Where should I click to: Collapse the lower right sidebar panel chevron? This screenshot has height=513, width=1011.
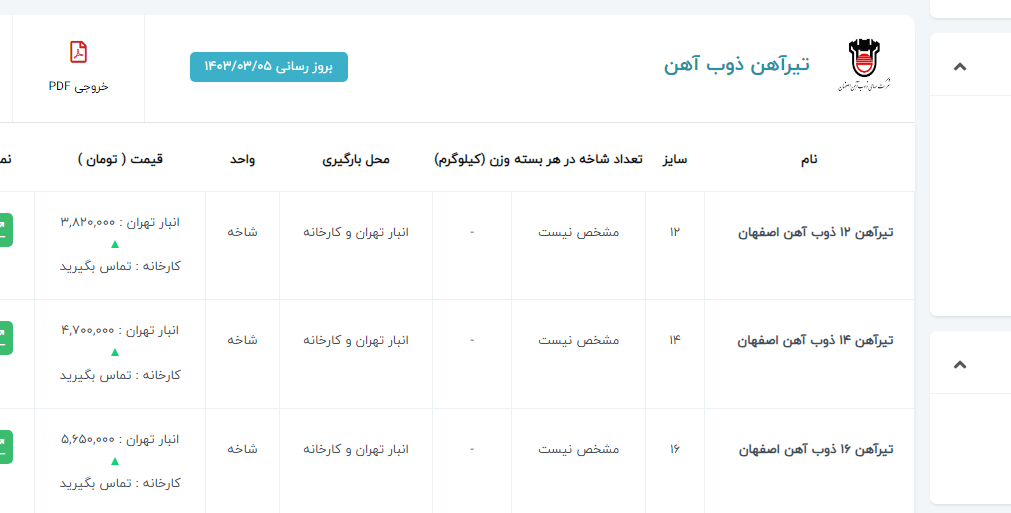coord(960,364)
